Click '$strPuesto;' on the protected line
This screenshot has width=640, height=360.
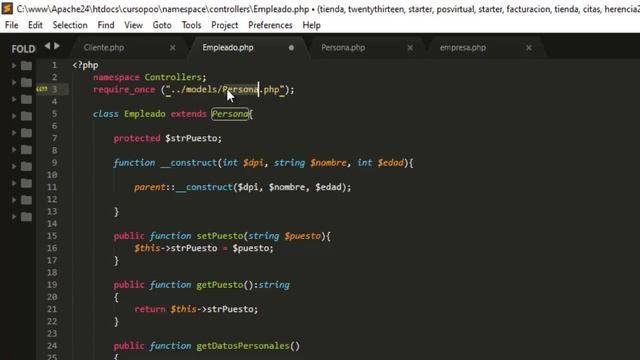click(x=193, y=138)
